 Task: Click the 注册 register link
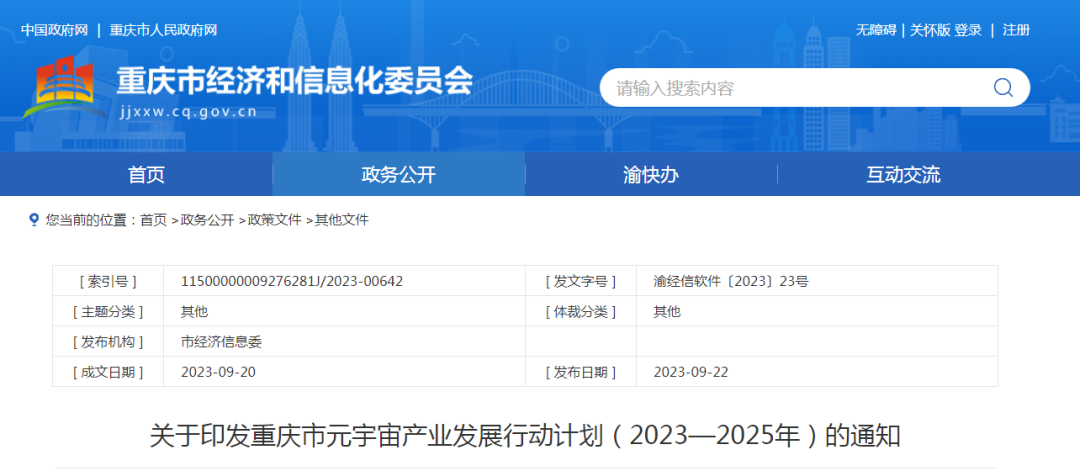coord(1016,30)
